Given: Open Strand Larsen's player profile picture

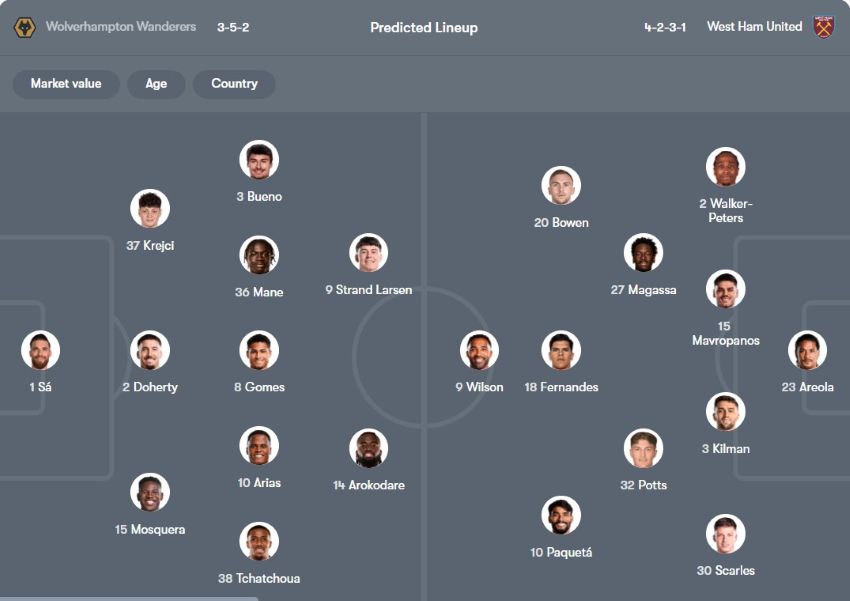Looking at the screenshot, I should click(x=368, y=253).
